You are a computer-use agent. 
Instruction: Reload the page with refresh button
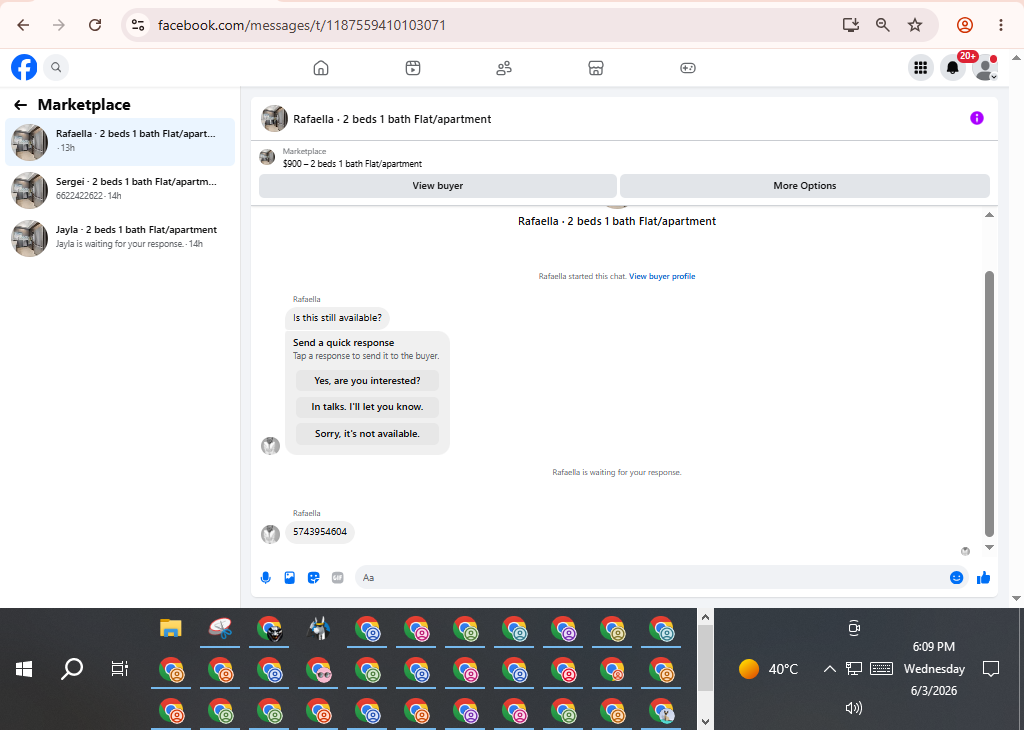tap(95, 25)
